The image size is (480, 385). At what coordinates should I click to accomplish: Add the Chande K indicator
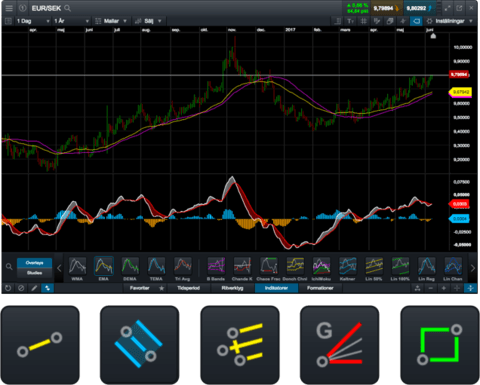click(242, 269)
